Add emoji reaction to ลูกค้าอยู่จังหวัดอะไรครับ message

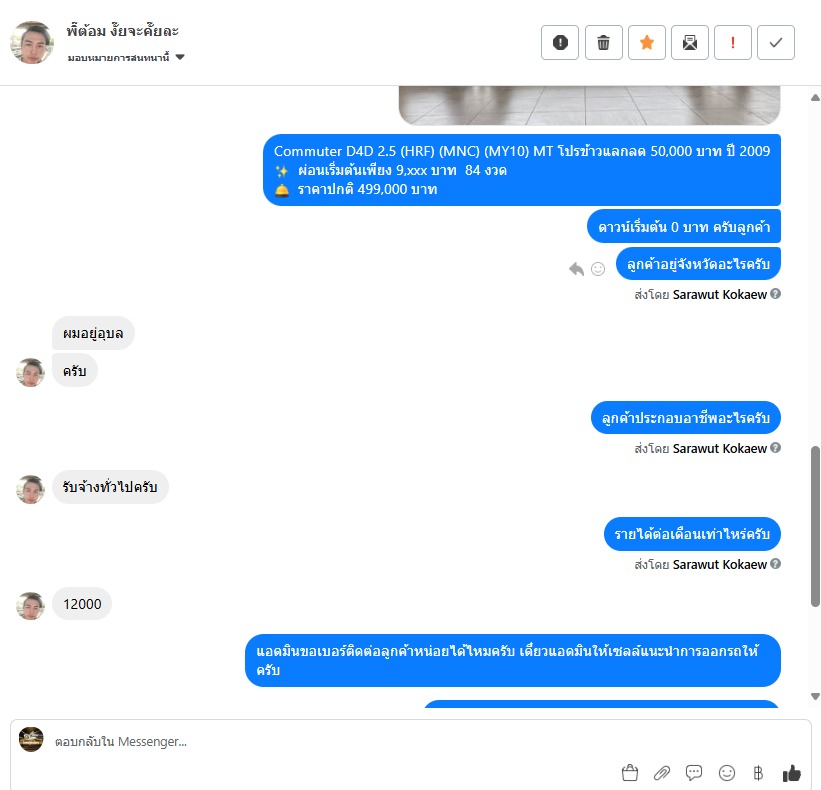pyautogui.click(x=598, y=269)
